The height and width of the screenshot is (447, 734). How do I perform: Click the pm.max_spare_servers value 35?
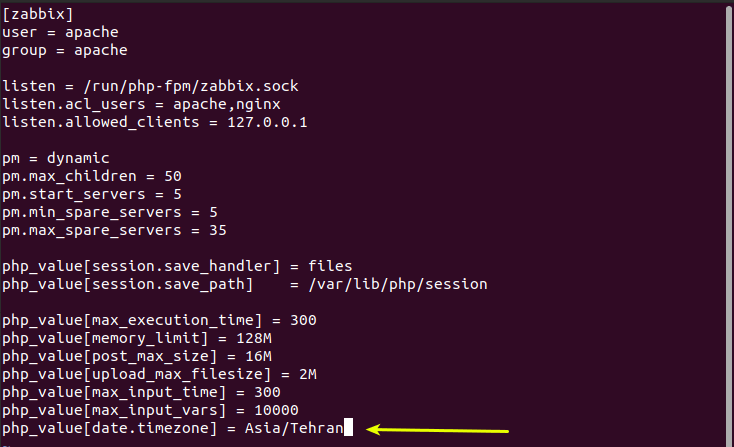coord(218,231)
